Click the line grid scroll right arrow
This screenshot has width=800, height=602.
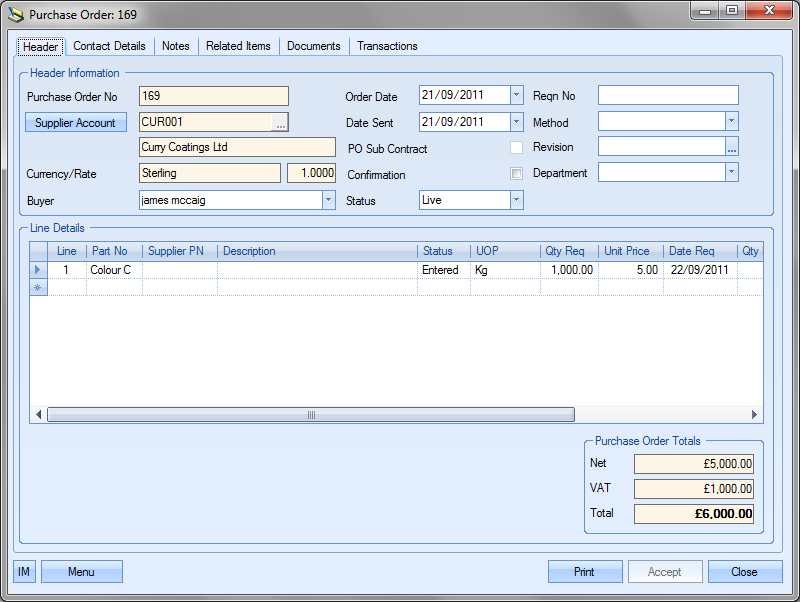click(755, 415)
